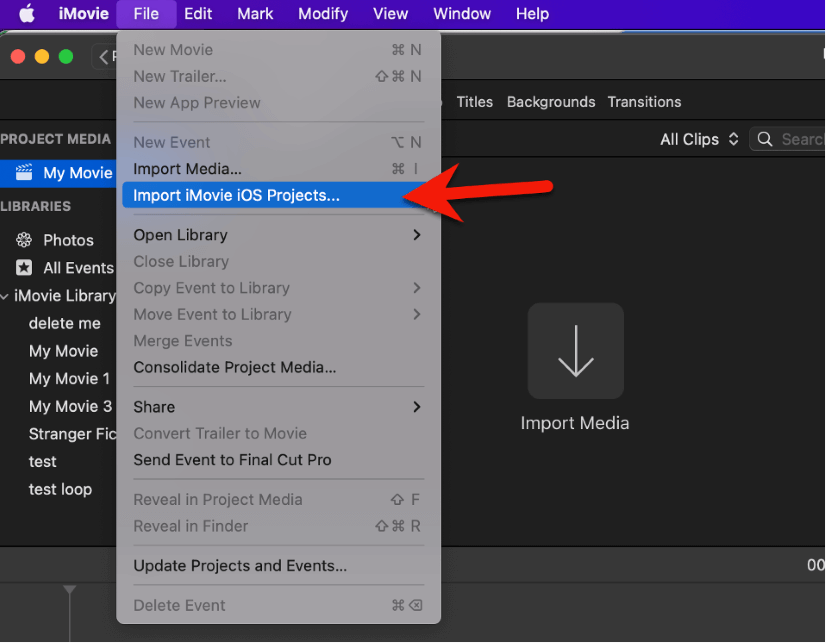Close the File menu in menu bar

(146, 14)
